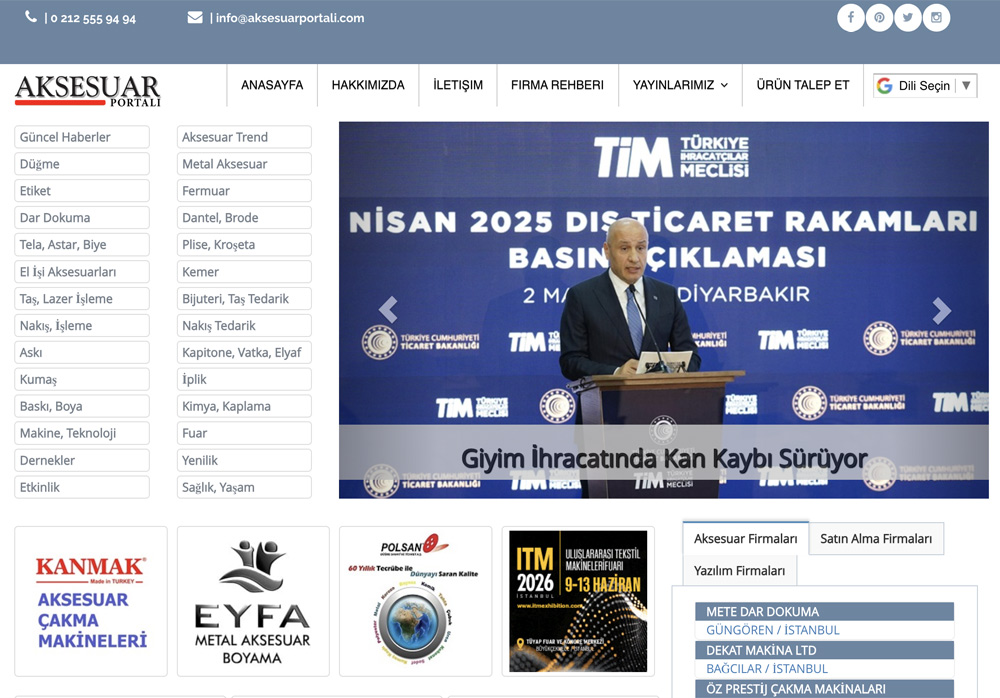Open the Facebook social icon

851,18
